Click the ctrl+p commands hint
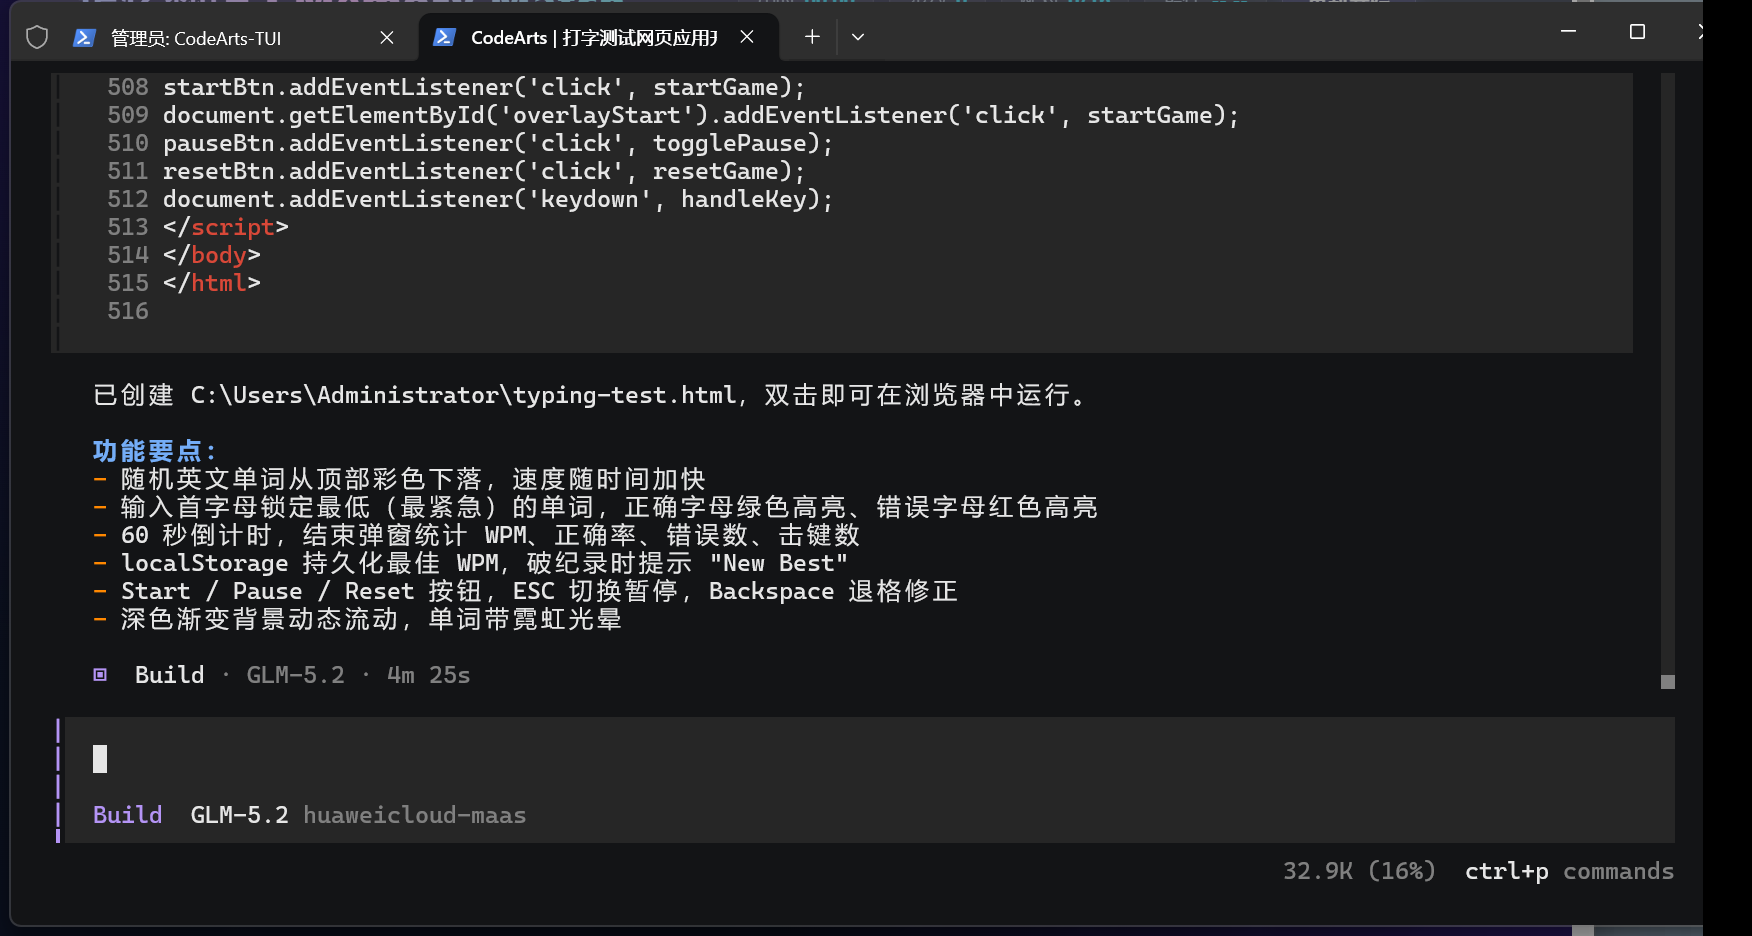The image size is (1752, 936). tap(1569, 871)
